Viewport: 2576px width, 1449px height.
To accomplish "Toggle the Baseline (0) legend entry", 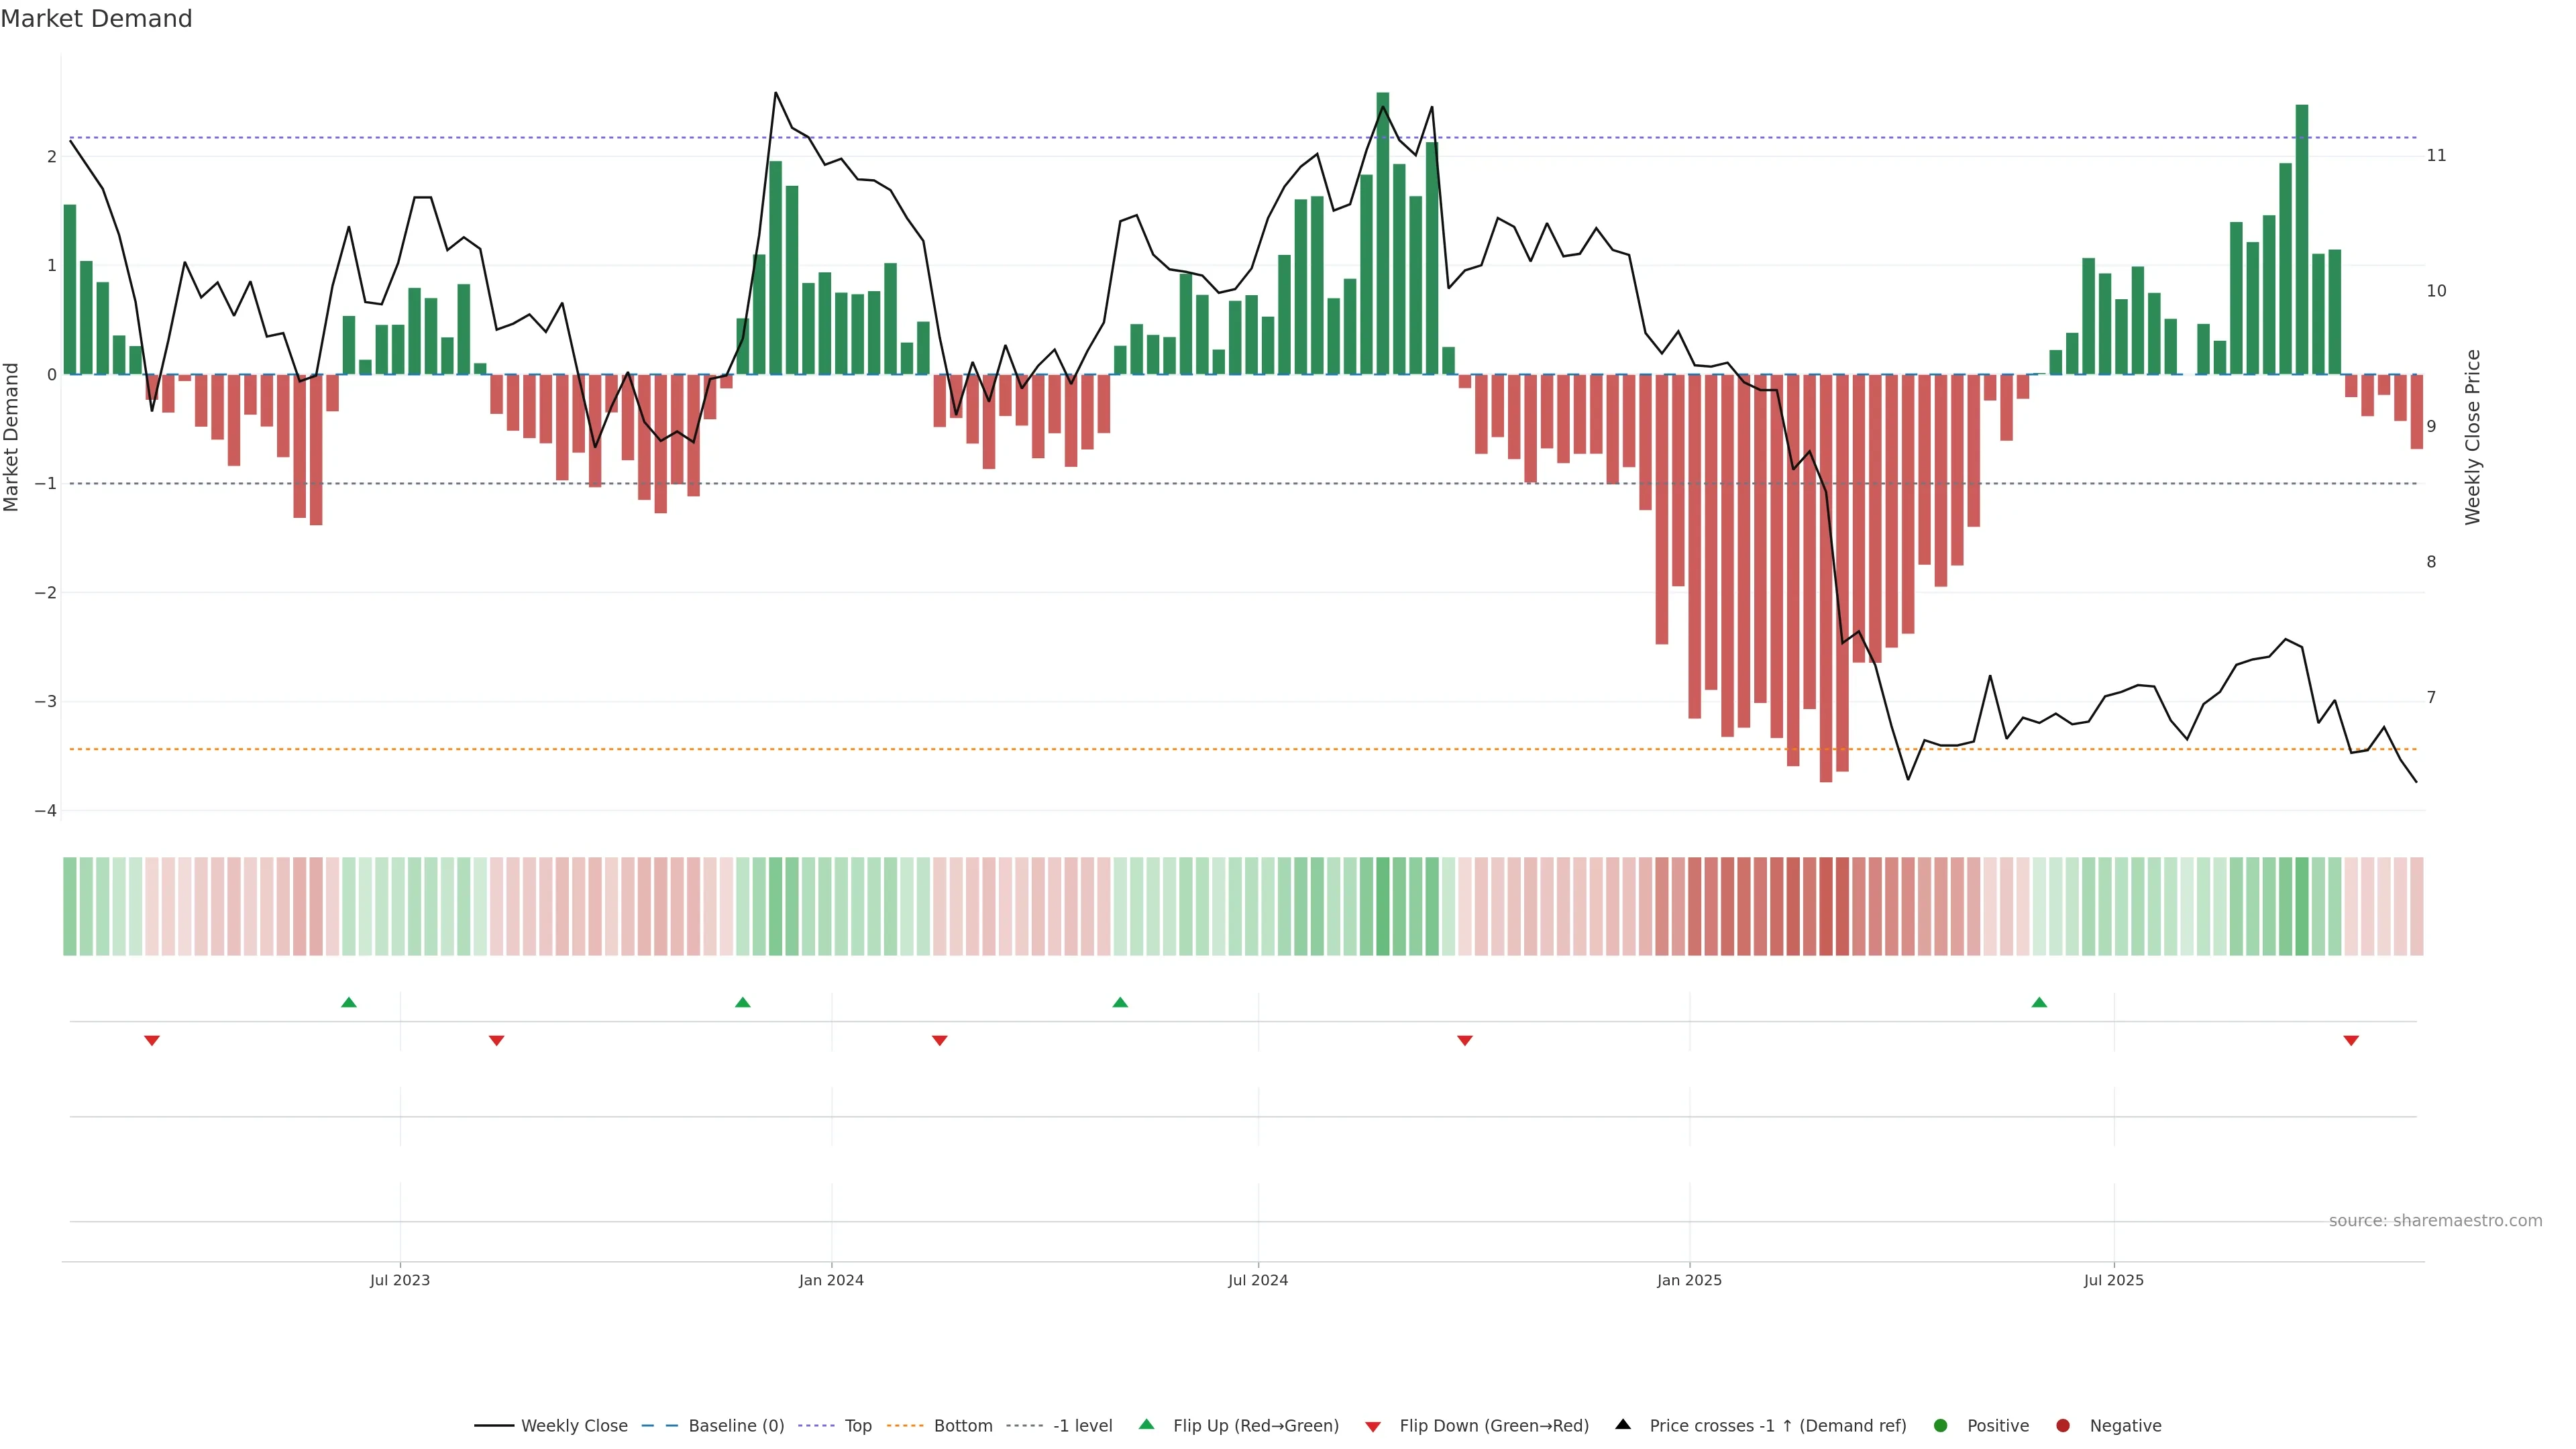I will click(x=737, y=1425).
